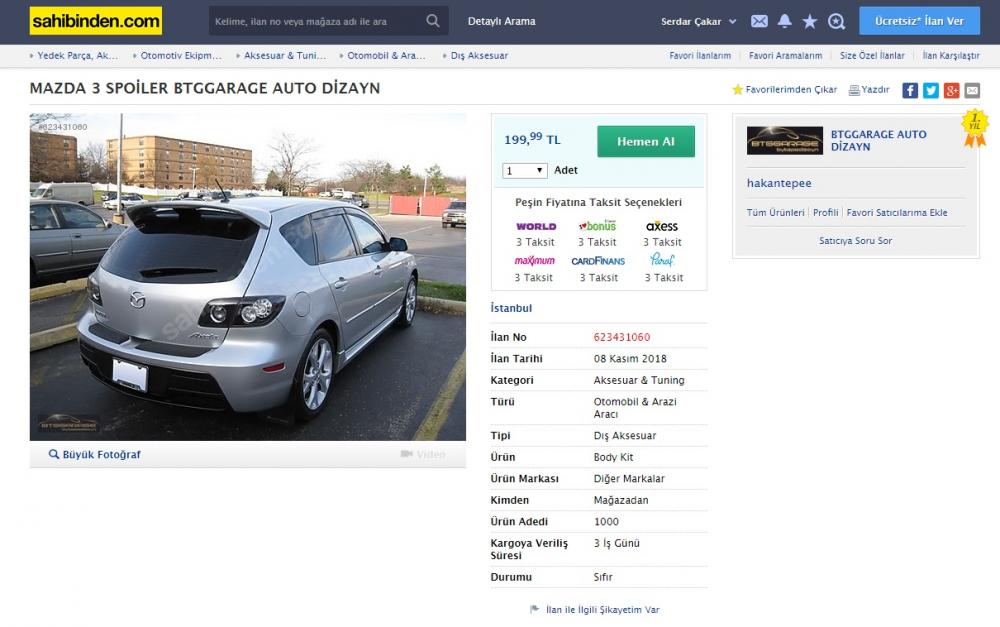Click the Video camera icon
Viewport: 1000px width, 627px height.
coord(406,454)
